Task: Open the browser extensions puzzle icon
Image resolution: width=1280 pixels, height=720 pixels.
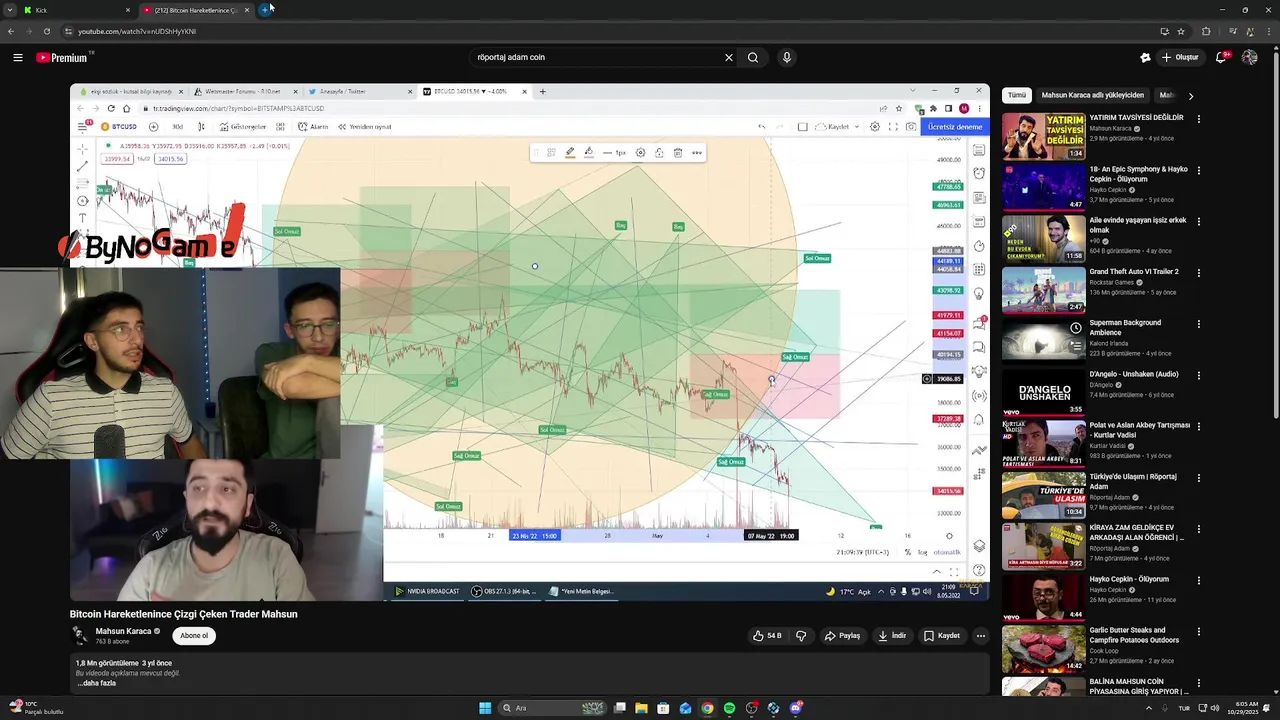Action: click(x=1206, y=31)
